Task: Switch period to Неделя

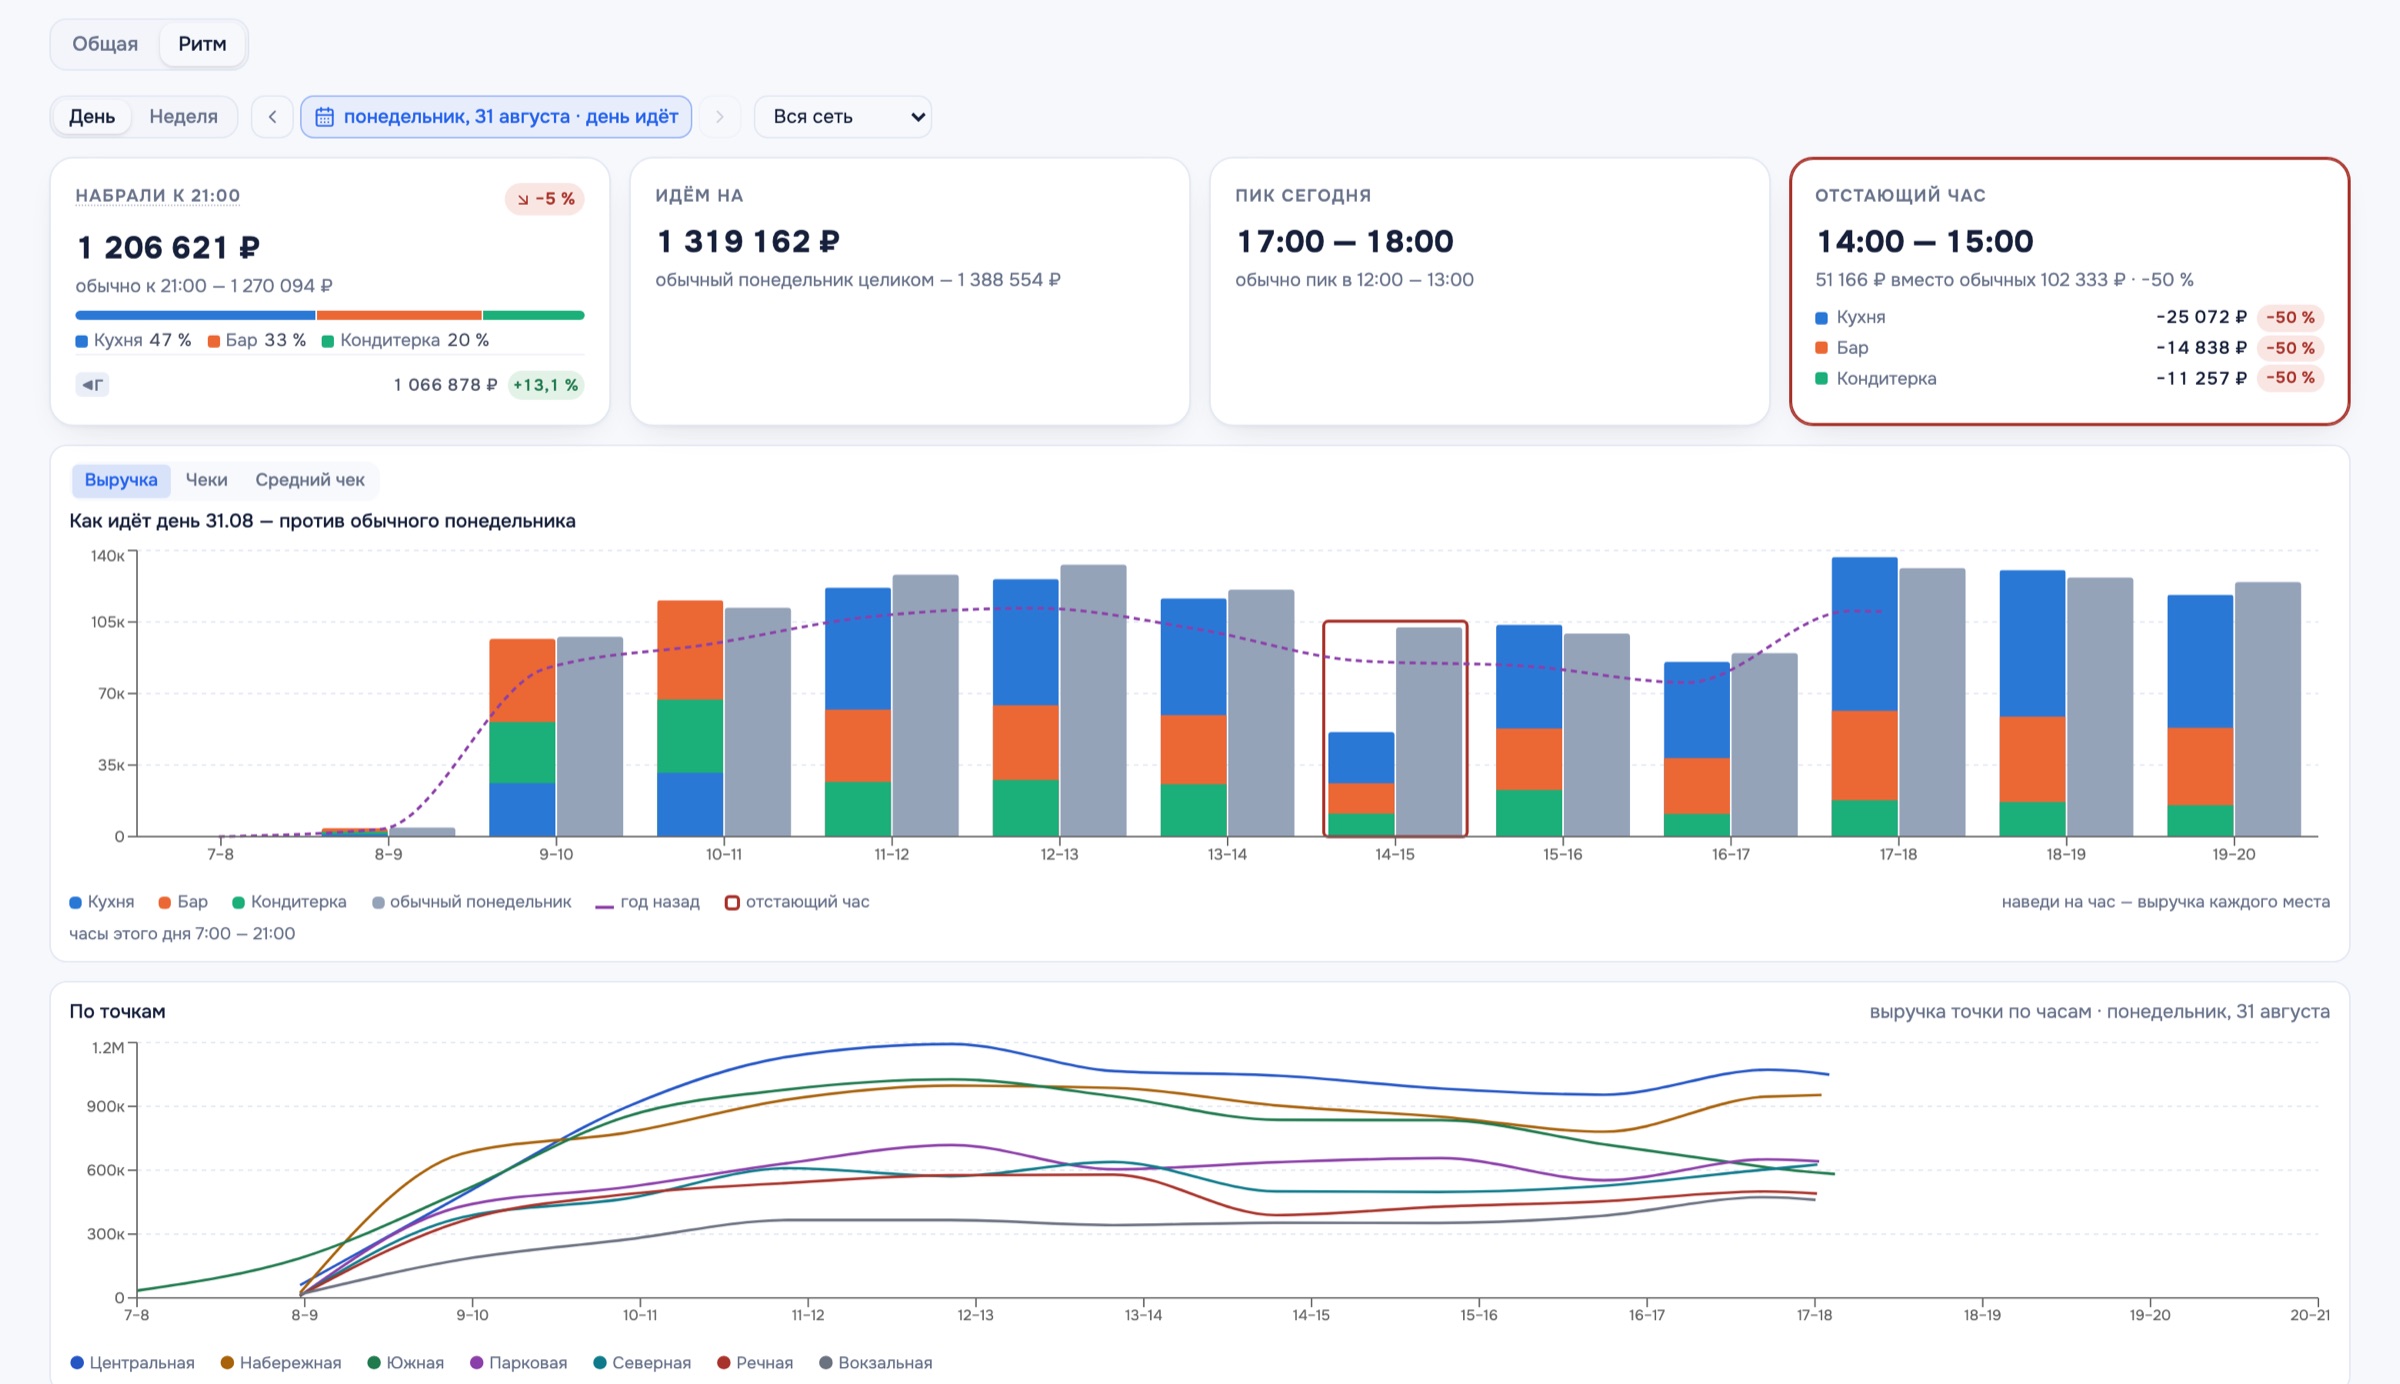Action: pos(183,116)
